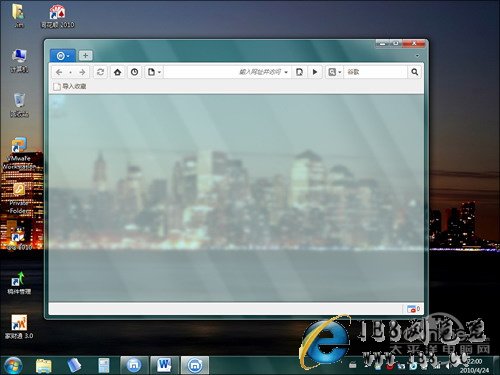Click the magnifier search button

(414, 72)
